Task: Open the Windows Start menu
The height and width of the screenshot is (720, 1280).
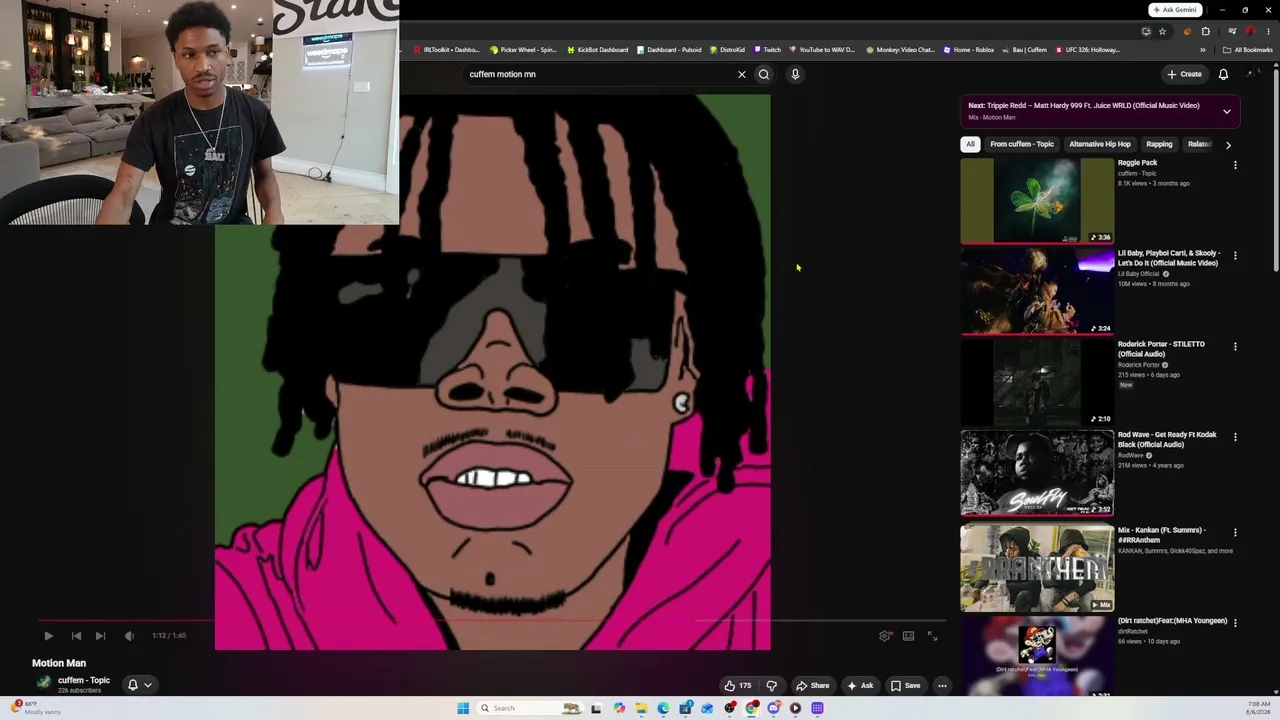Action: [463, 708]
